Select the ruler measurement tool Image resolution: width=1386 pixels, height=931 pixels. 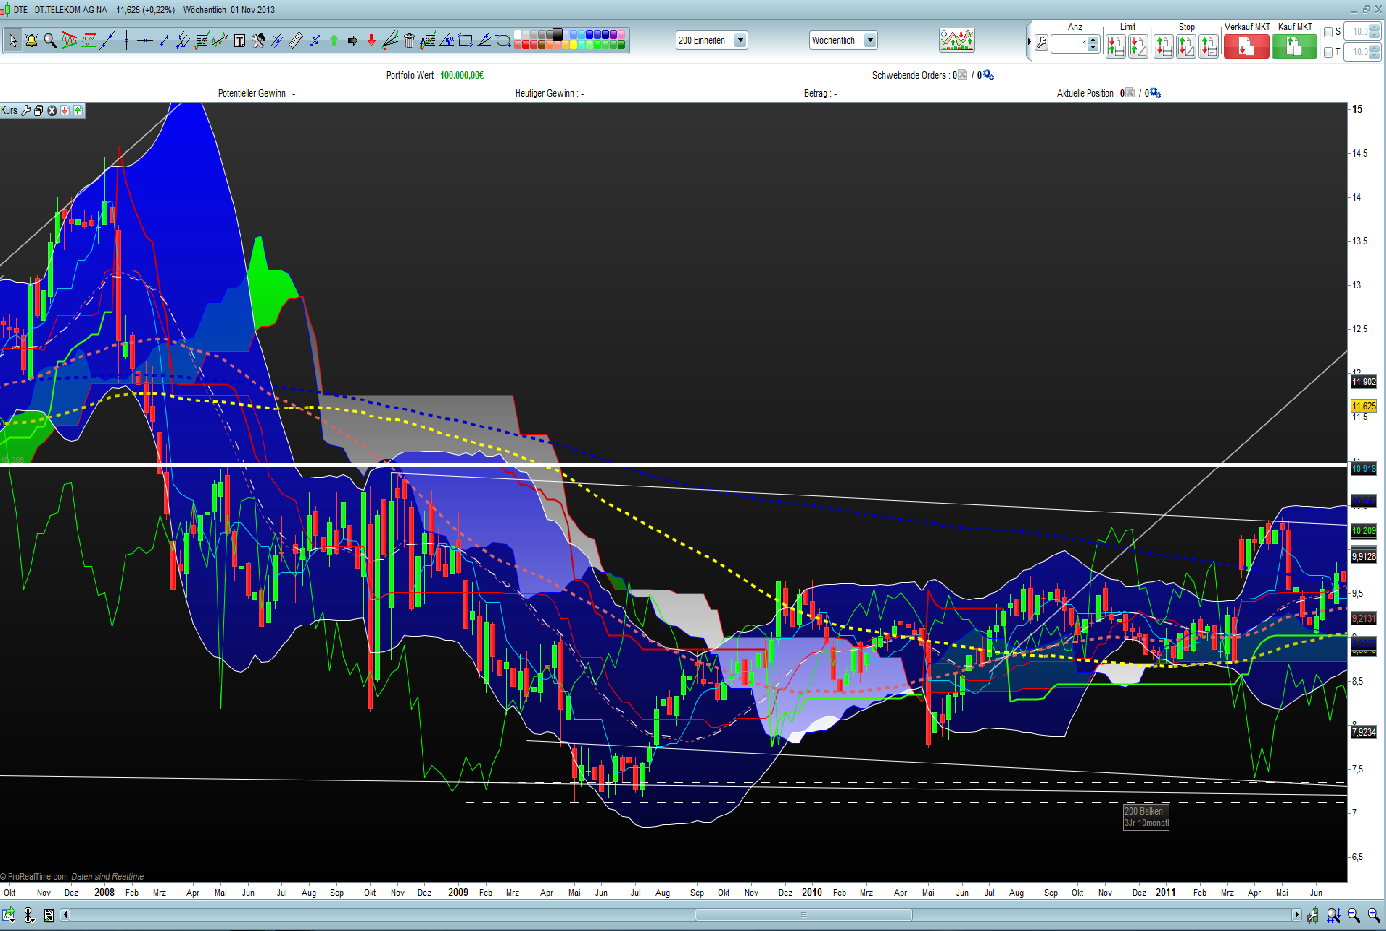(x=296, y=41)
